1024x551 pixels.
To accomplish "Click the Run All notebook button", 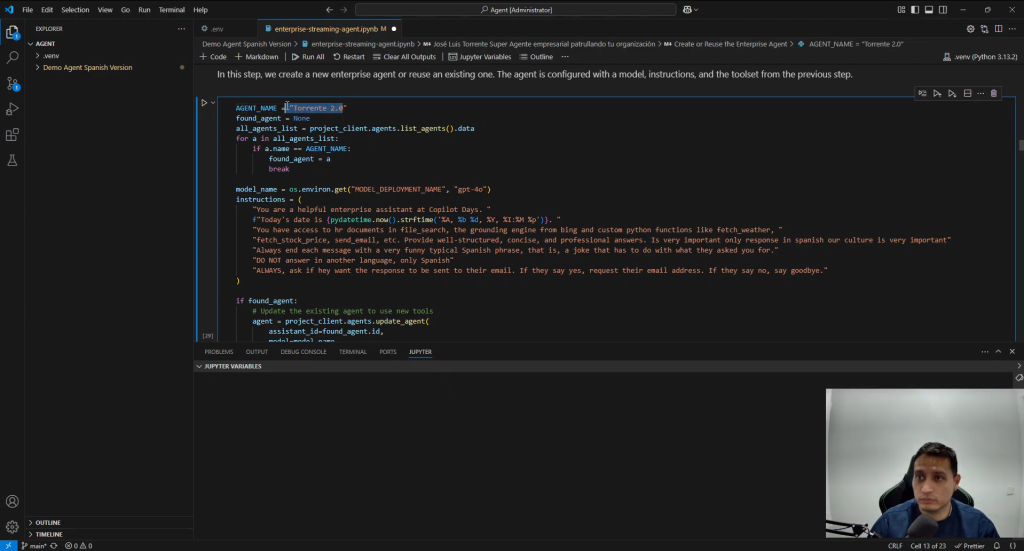I will point(309,57).
